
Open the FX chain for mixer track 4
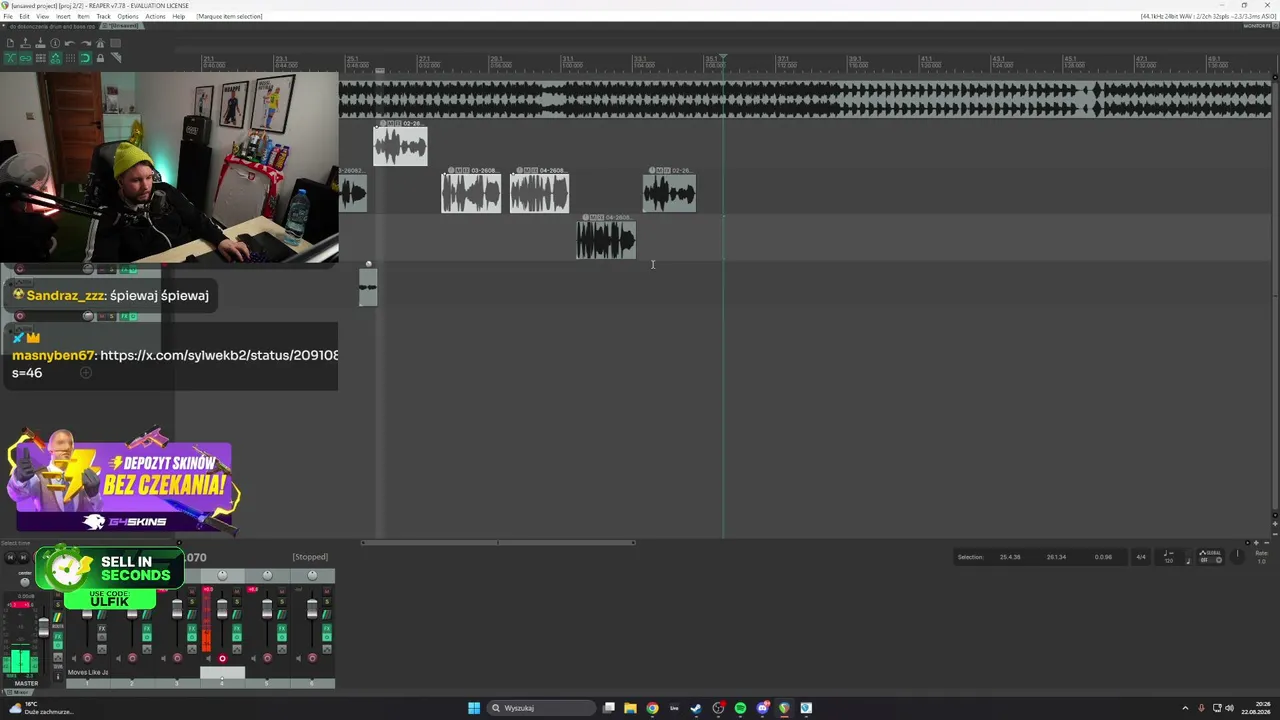237,630
